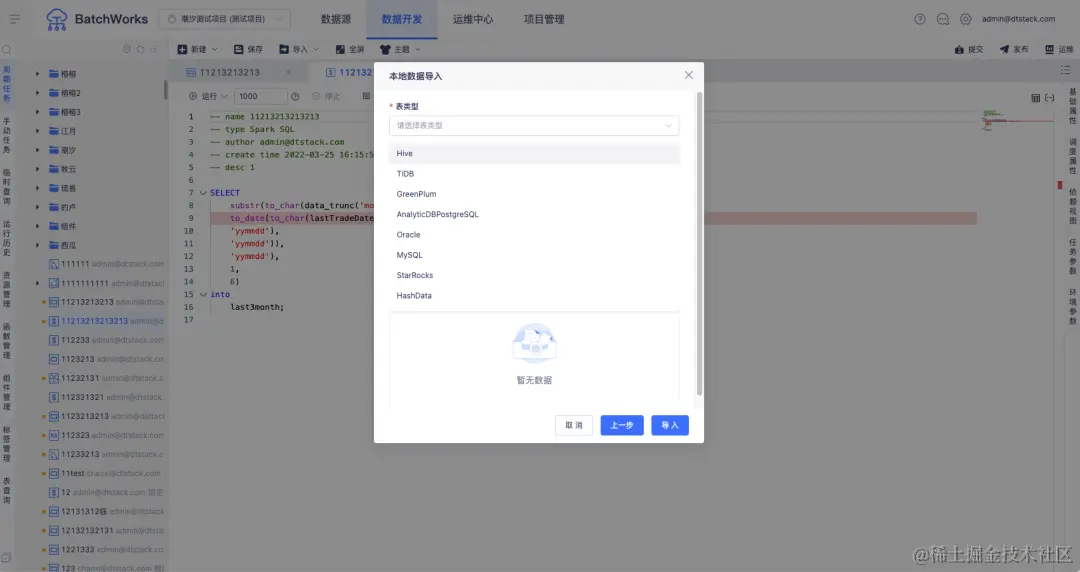Switch to 数据开发 tab

click(402, 19)
